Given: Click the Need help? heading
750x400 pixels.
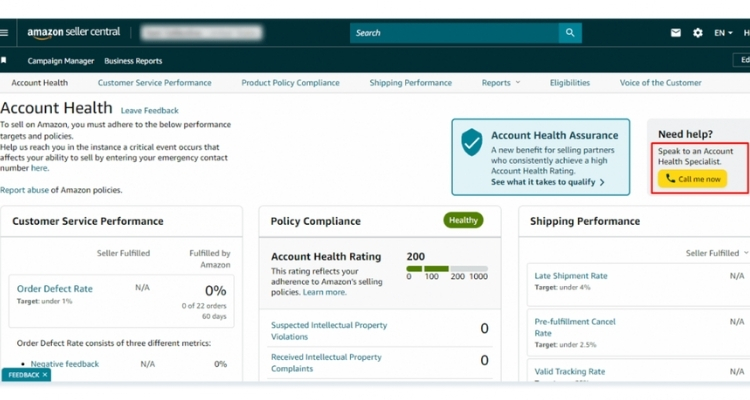Looking at the screenshot, I should (685, 134).
